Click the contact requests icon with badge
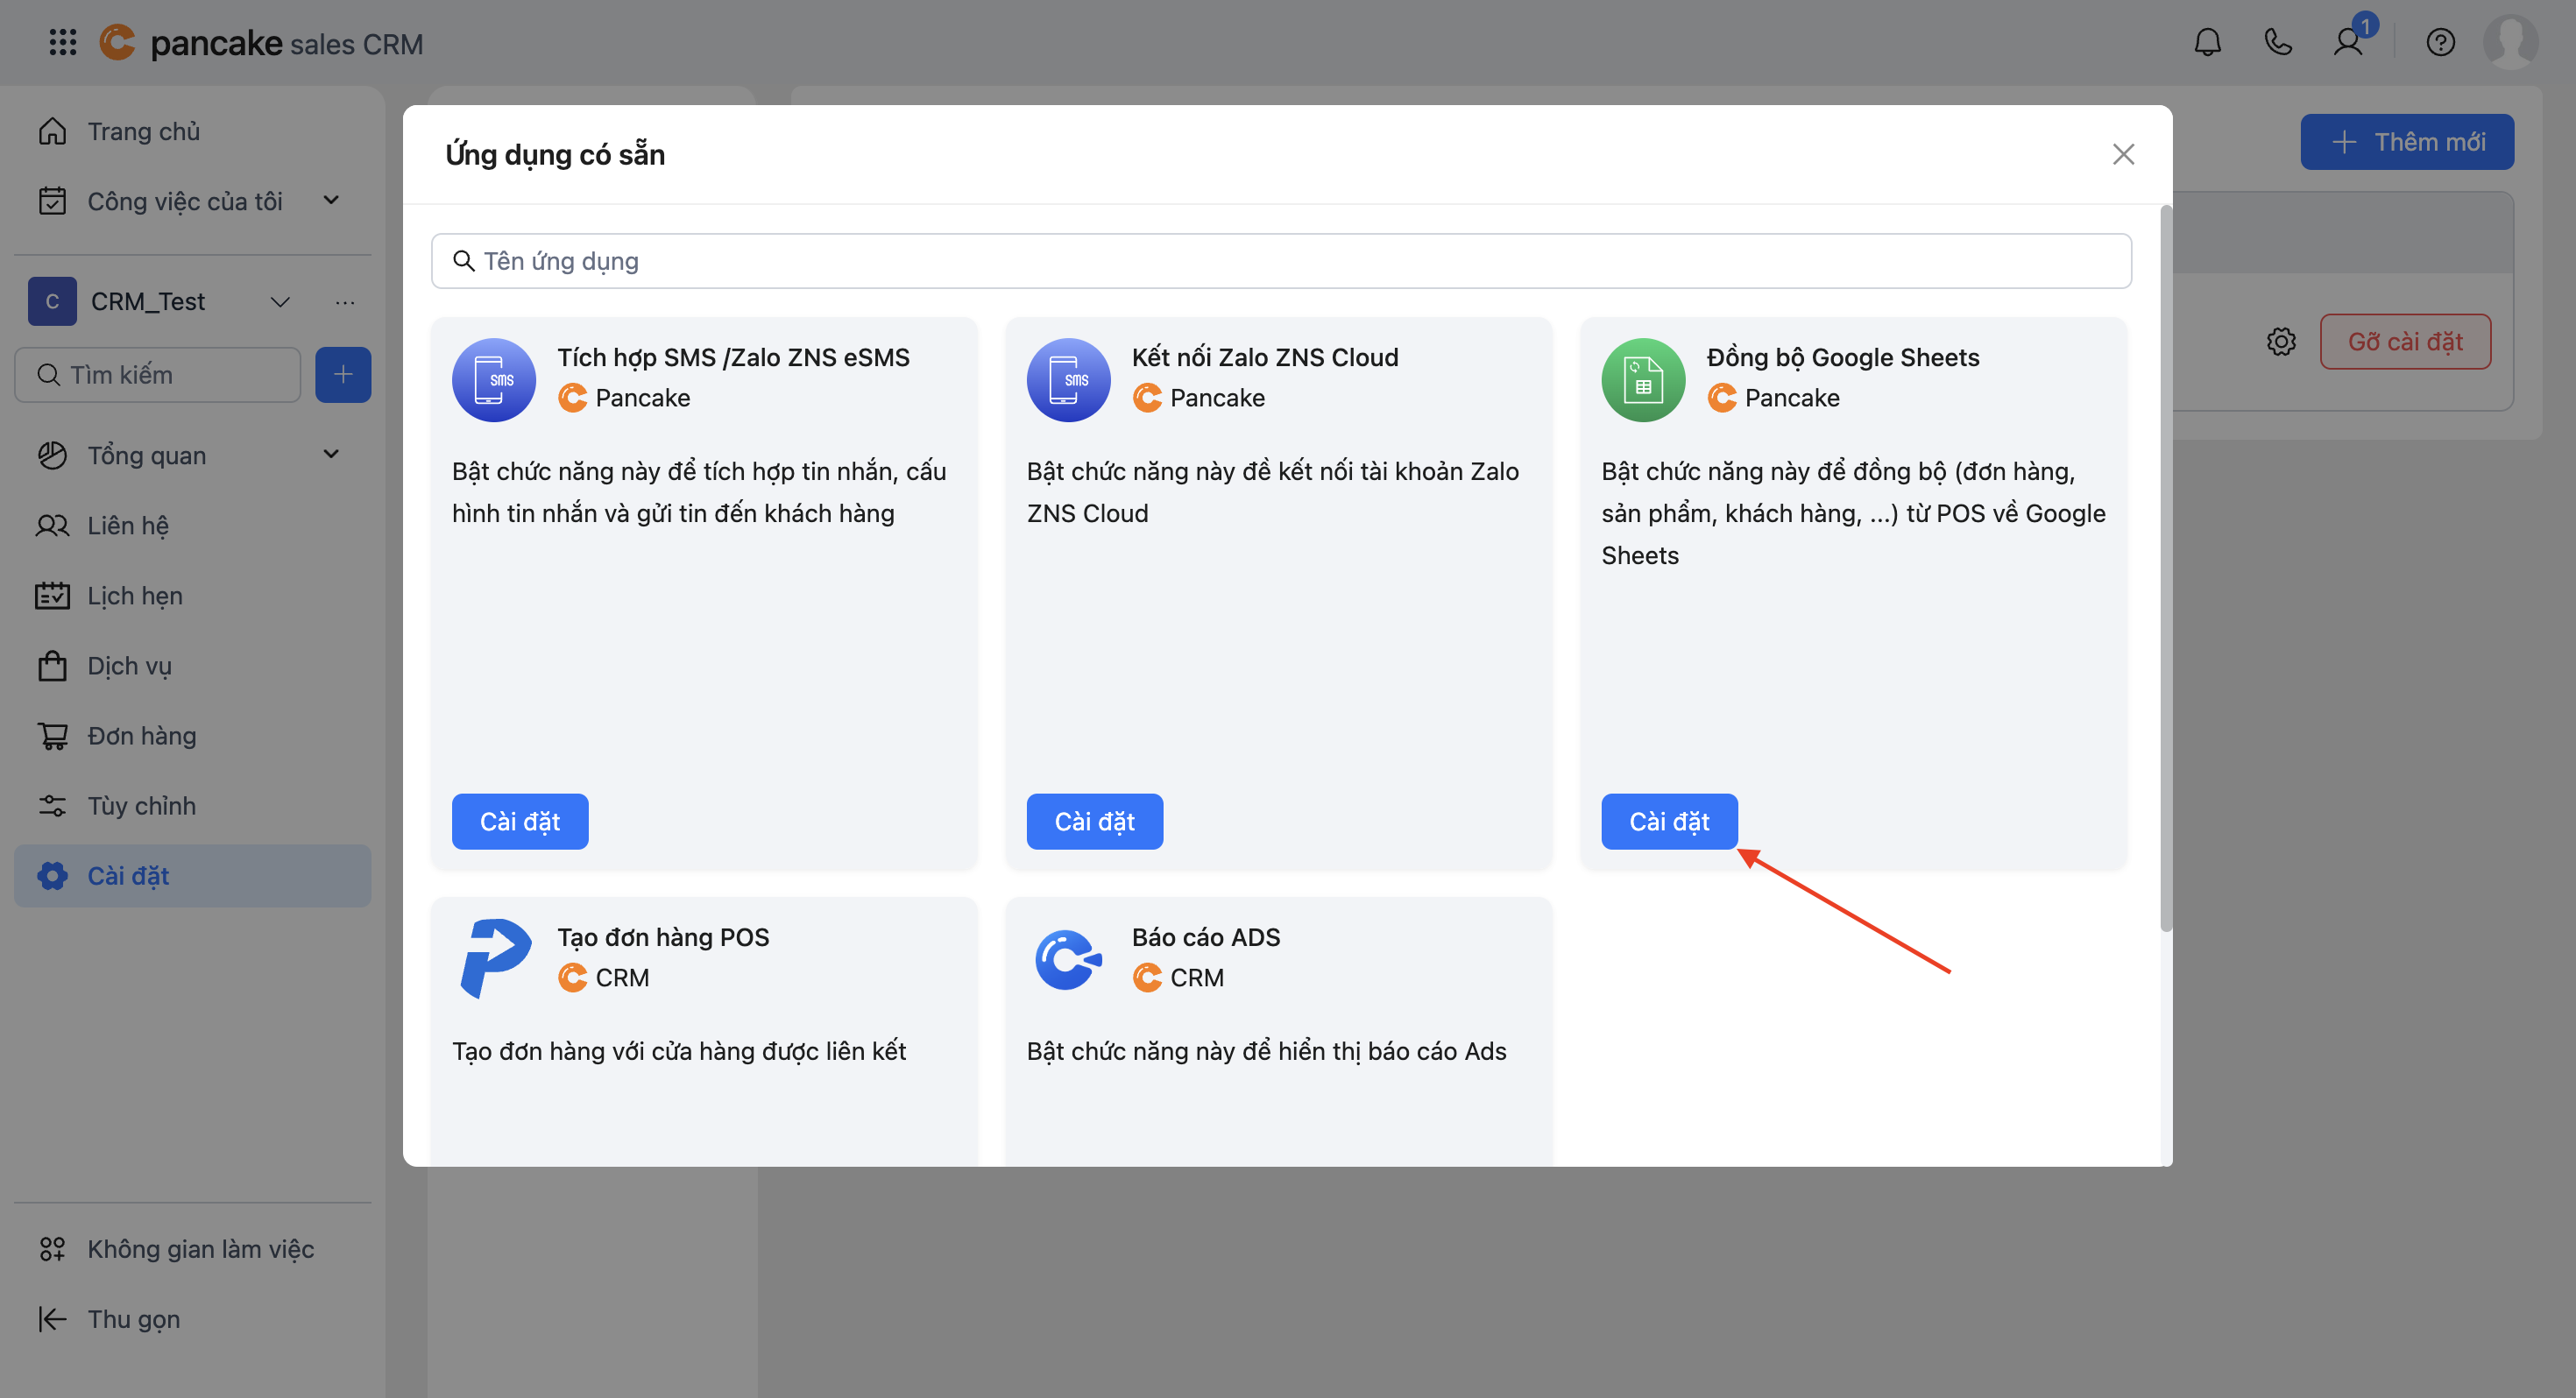This screenshot has width=2576, height=1398. click(2348, 42)
